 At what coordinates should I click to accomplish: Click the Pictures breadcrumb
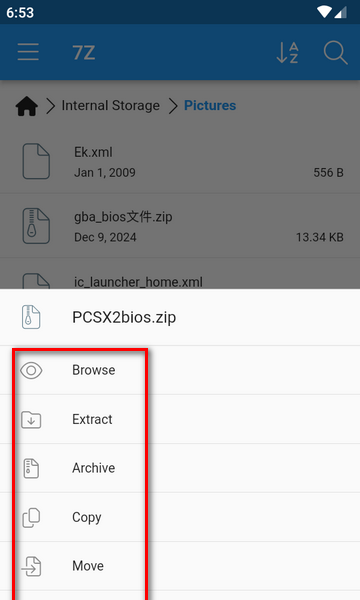pos(210,106)
